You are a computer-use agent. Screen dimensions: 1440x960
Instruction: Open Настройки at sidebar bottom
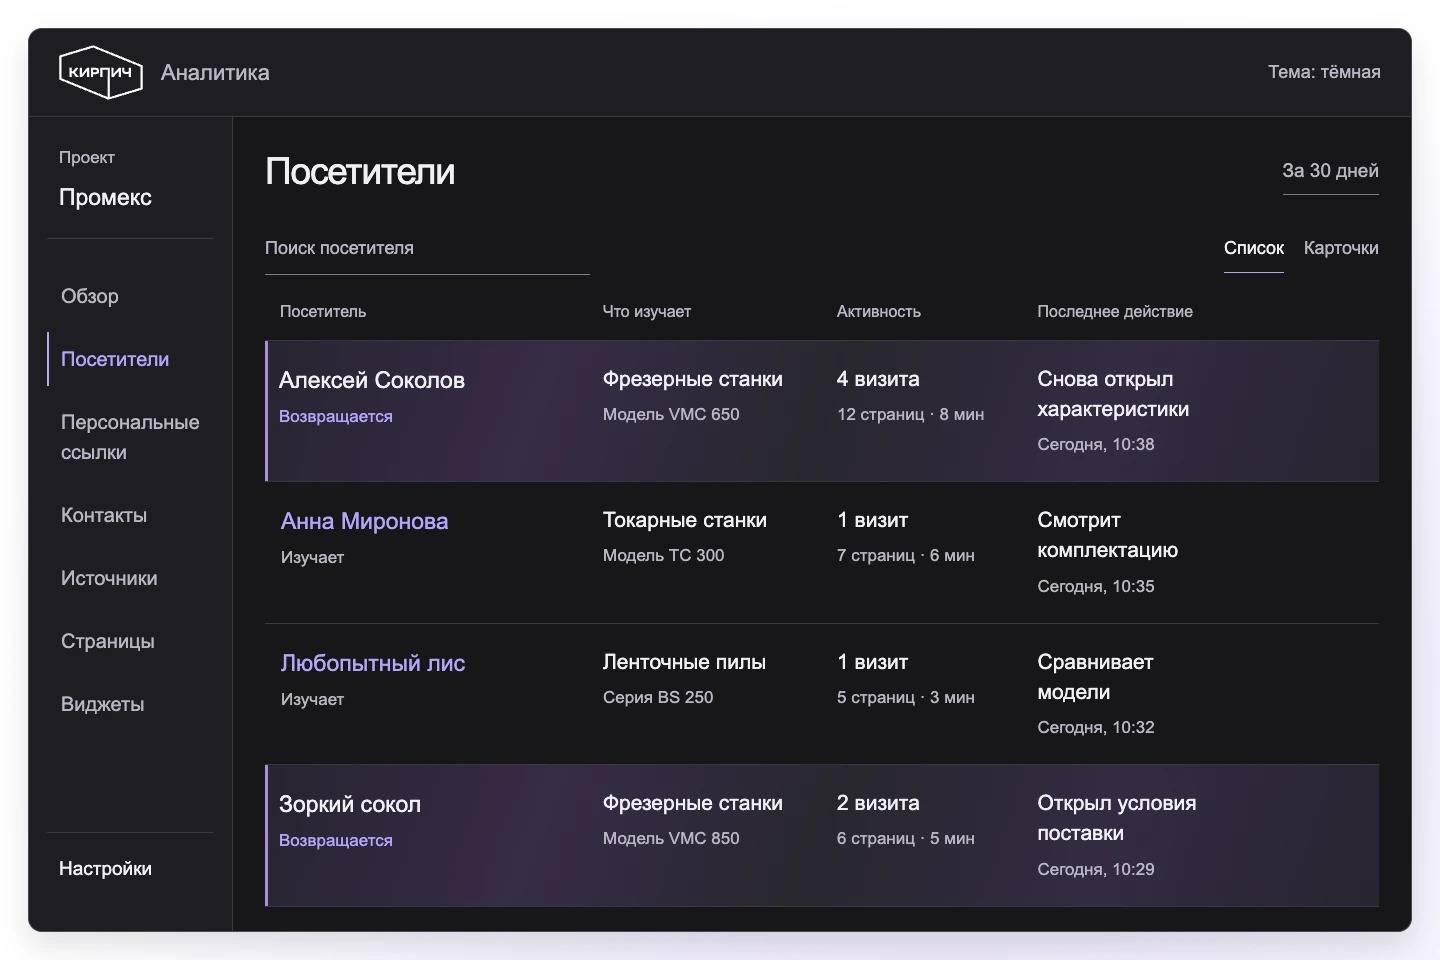(x=105, y=868)
